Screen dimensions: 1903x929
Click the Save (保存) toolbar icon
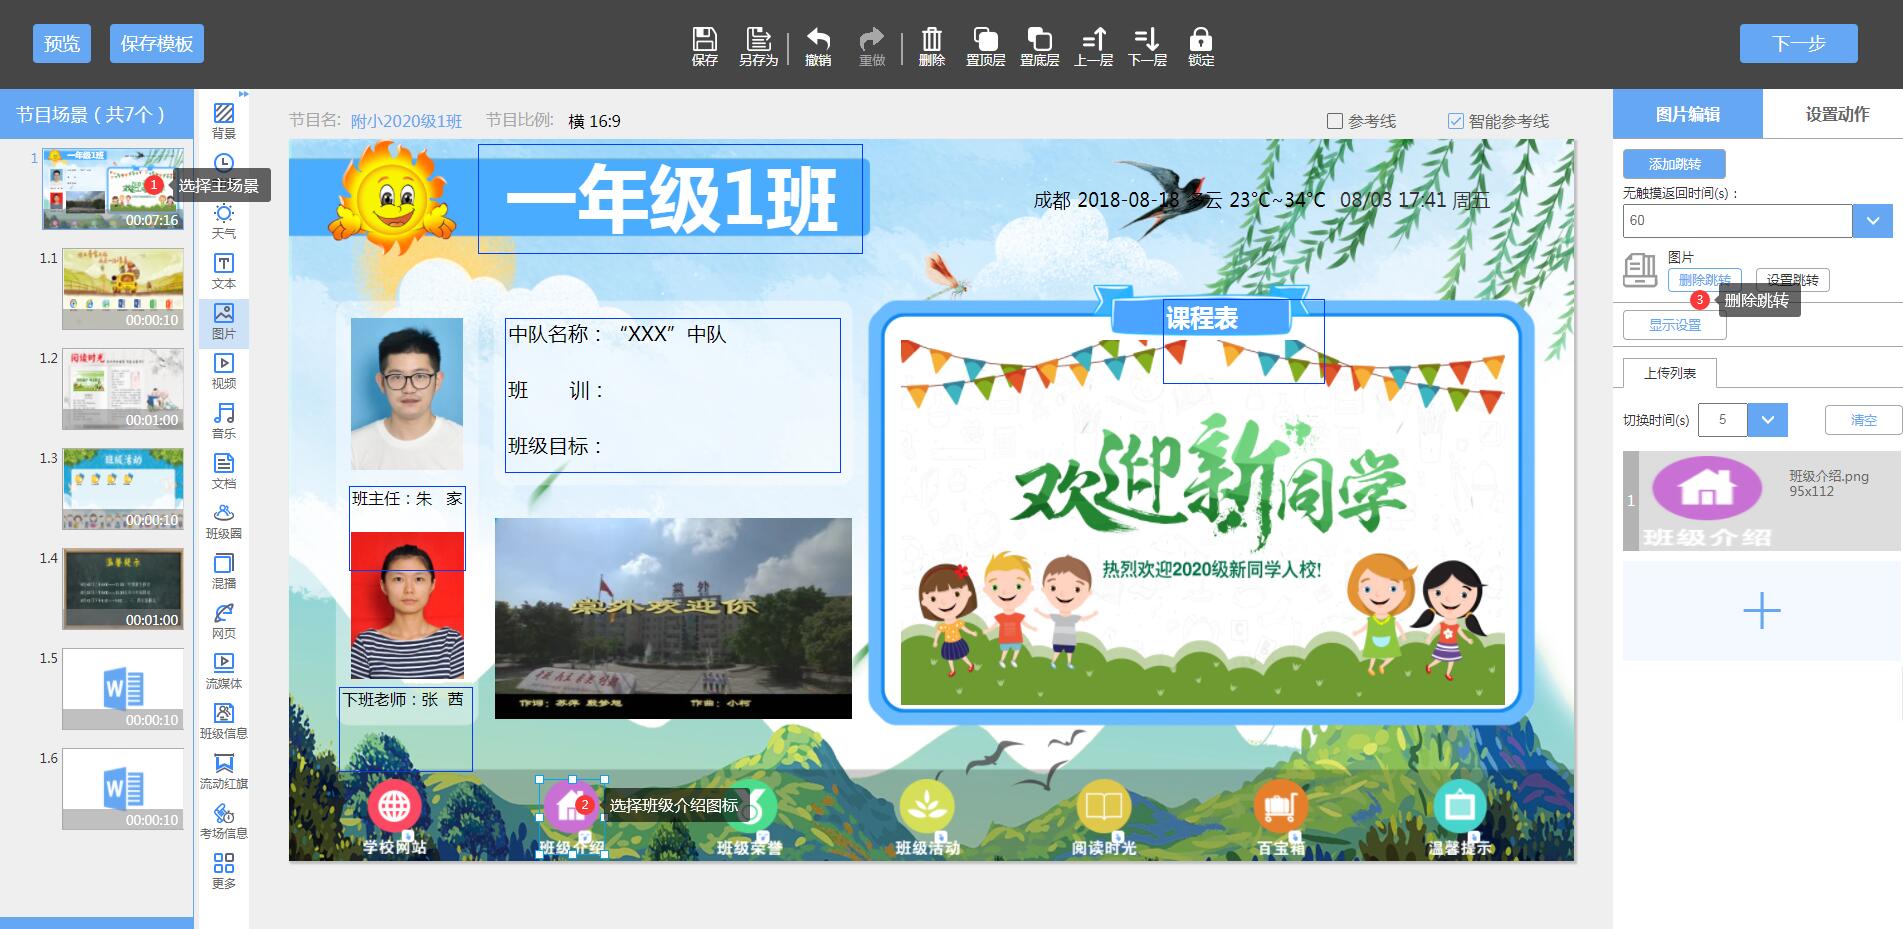704,45
